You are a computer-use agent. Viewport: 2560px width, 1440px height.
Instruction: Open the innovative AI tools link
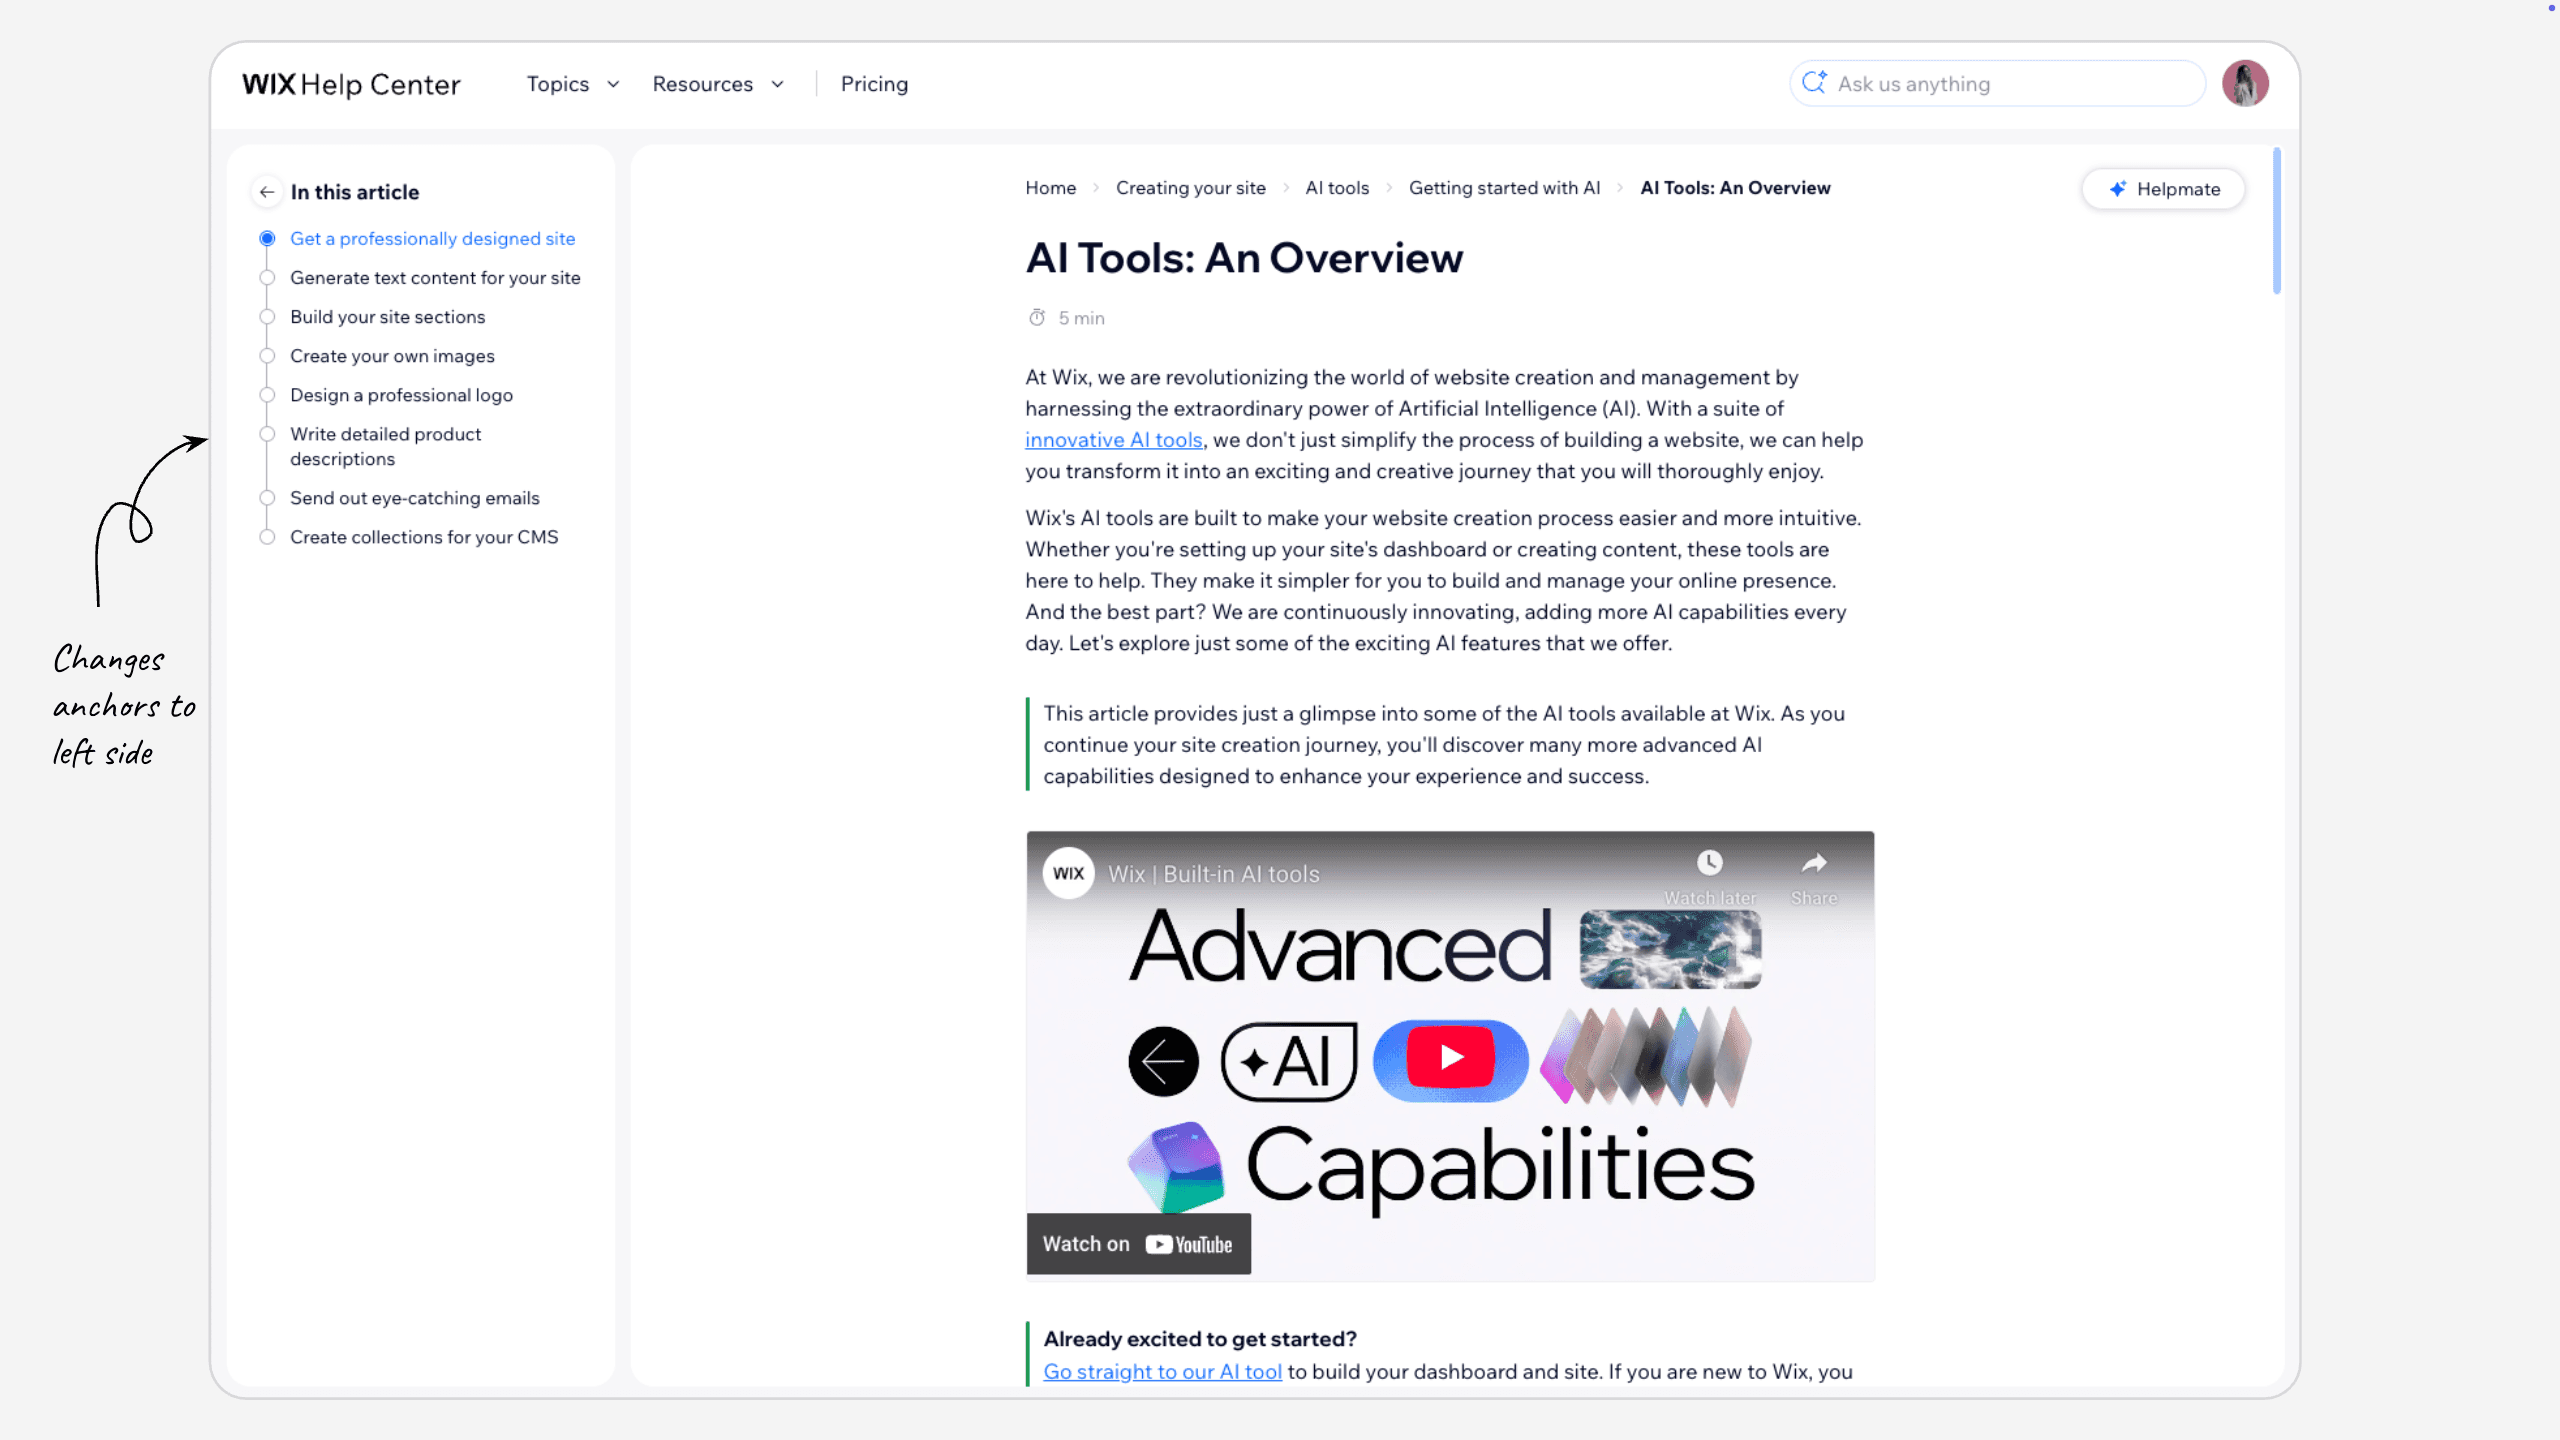tap(1113, 440)
